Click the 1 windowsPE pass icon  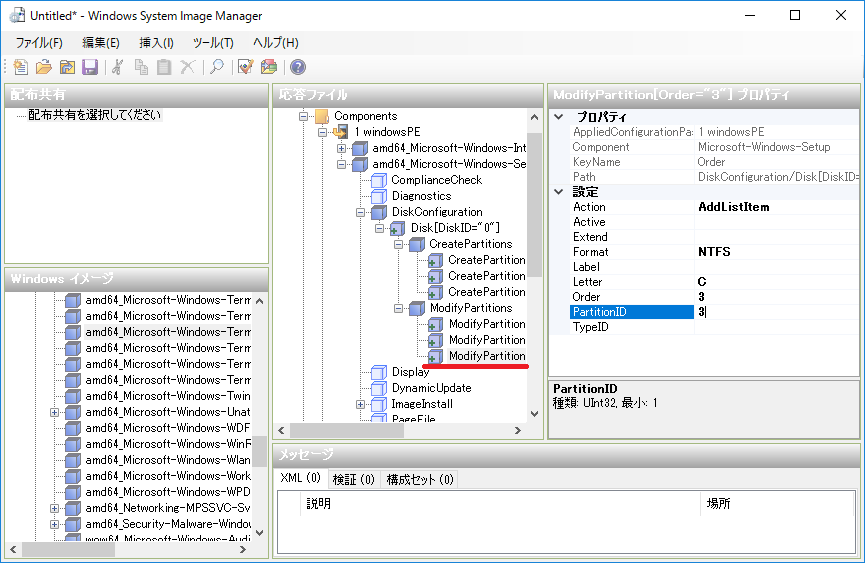click(x=341, y=132)
